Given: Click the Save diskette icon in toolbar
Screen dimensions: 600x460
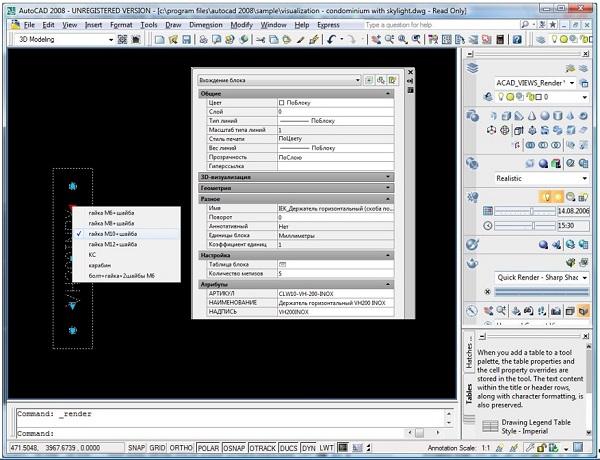Looking at the screenshot, I should [186, 39].
